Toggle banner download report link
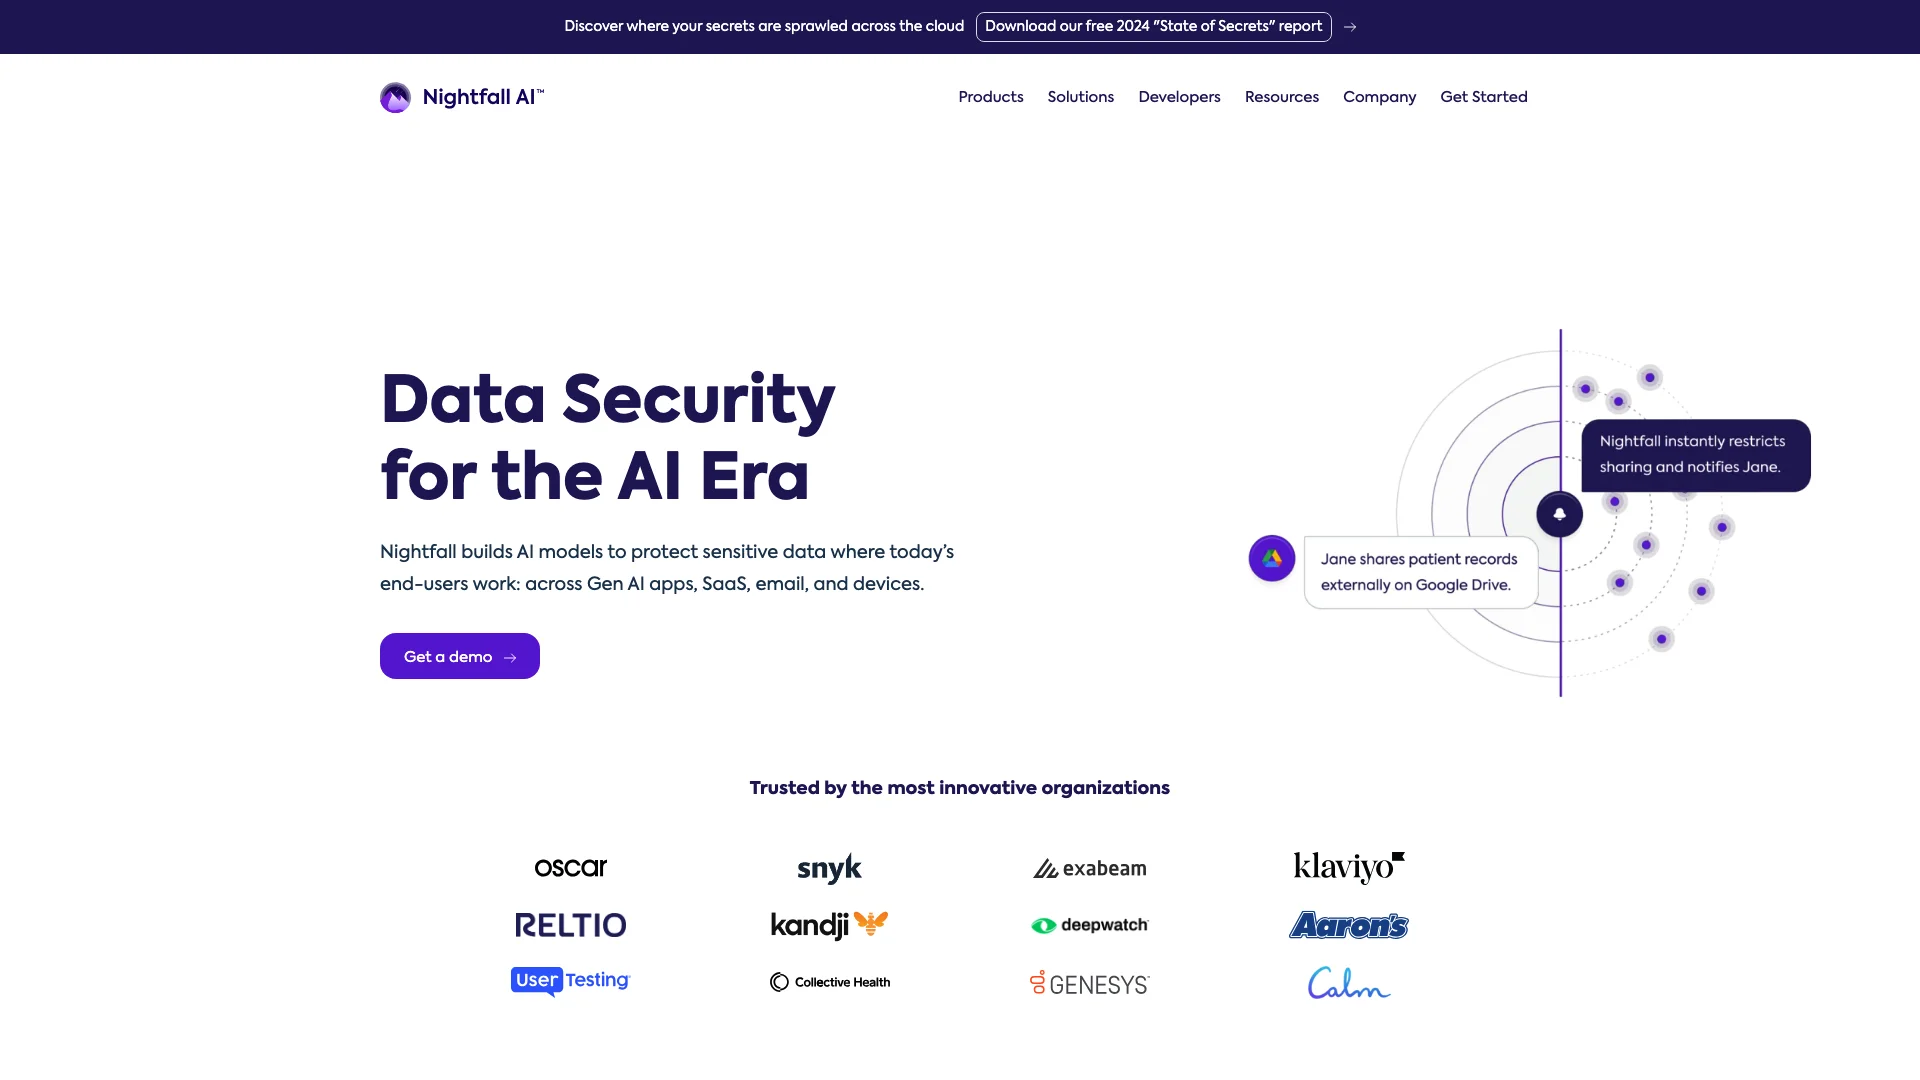This screenshot has height=1080, width=1920. point(1154,26)
